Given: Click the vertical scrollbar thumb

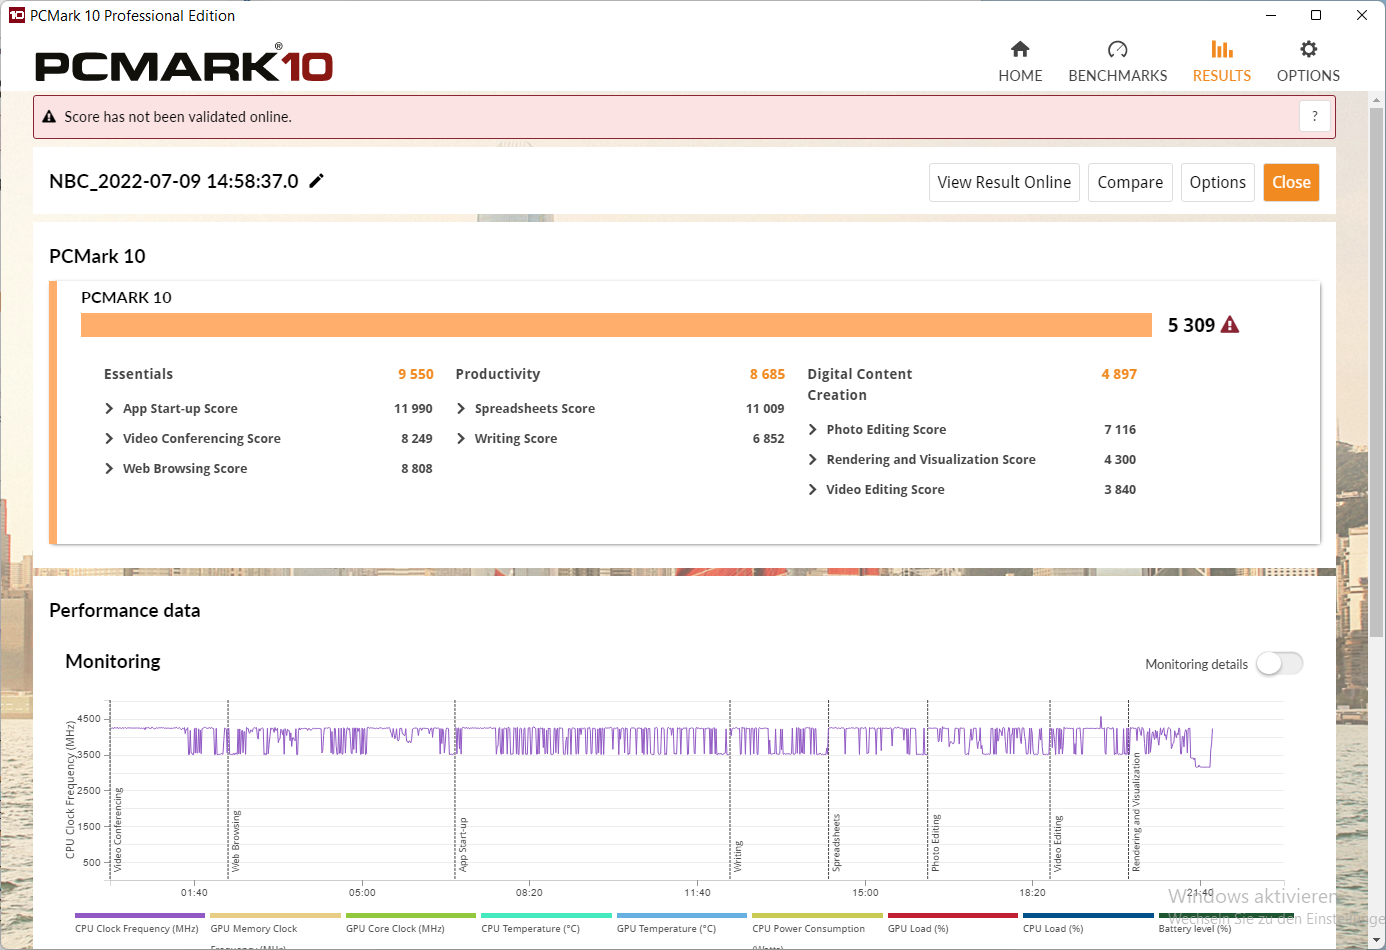Looking at the screenshot, I should pyautogui.click(x=1377, y=372).
